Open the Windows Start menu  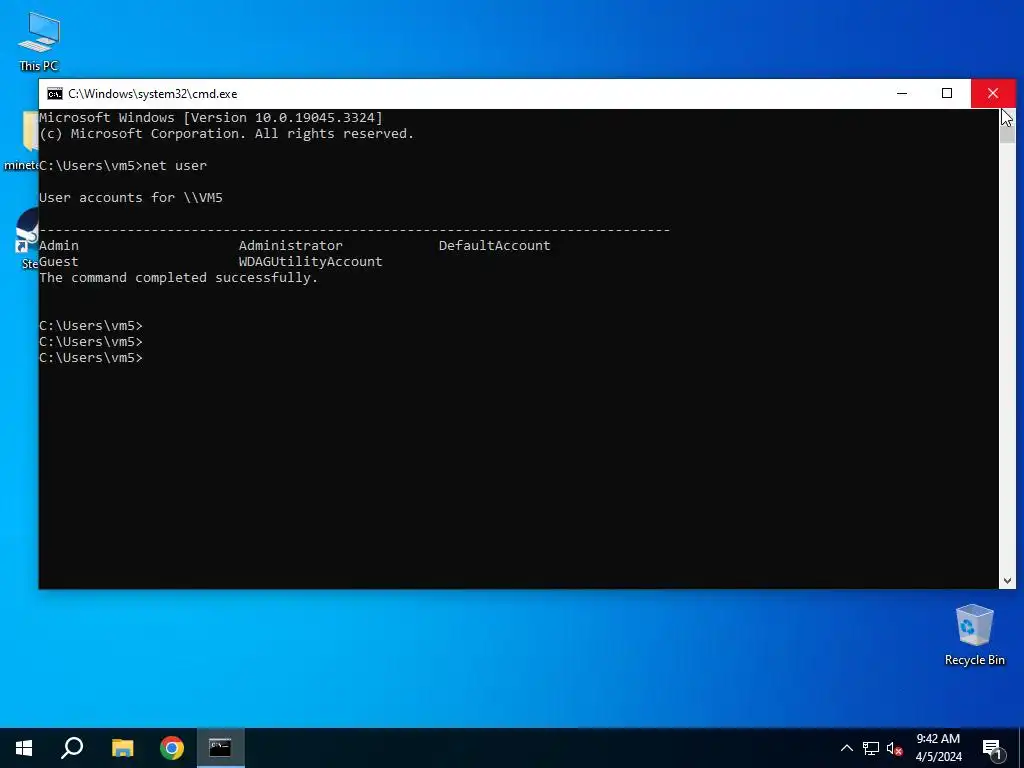coord(24,748)
